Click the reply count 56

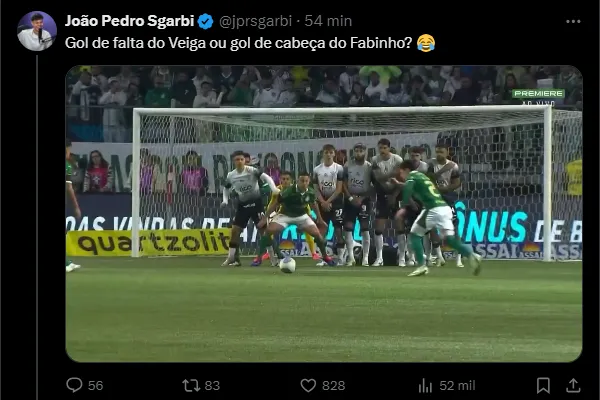[x=95, y=385]
